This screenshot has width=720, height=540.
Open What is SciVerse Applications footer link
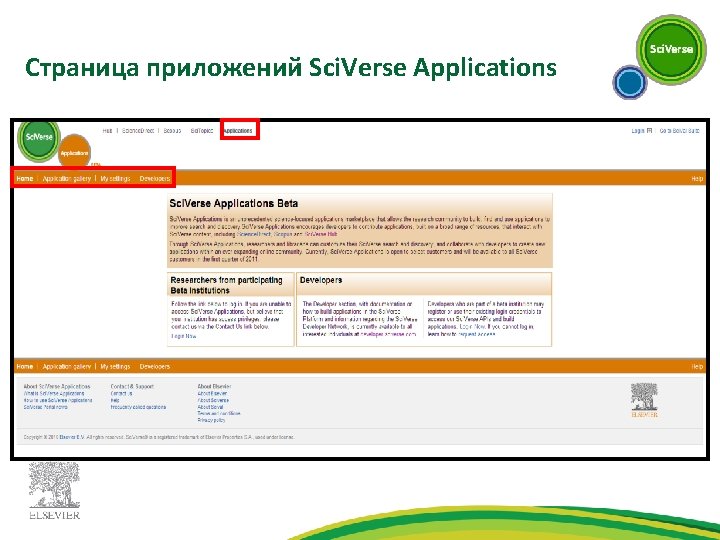[x=54, y=394]
